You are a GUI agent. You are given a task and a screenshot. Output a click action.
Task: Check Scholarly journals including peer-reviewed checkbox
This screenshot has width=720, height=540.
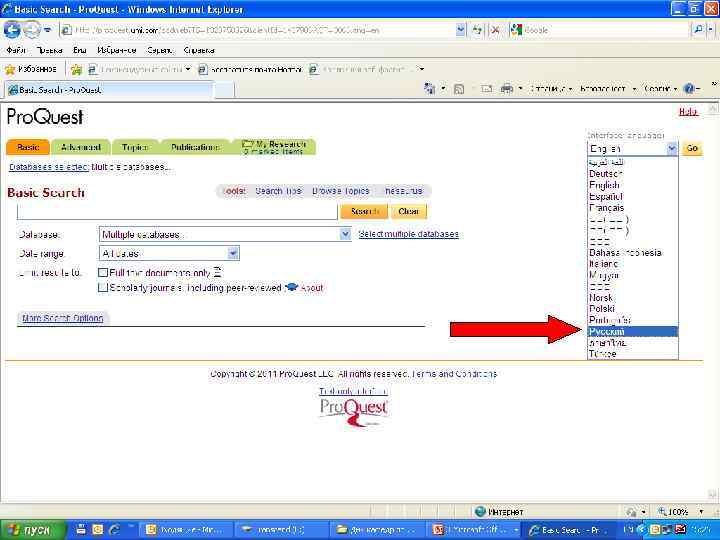click(x=103, y=288)
